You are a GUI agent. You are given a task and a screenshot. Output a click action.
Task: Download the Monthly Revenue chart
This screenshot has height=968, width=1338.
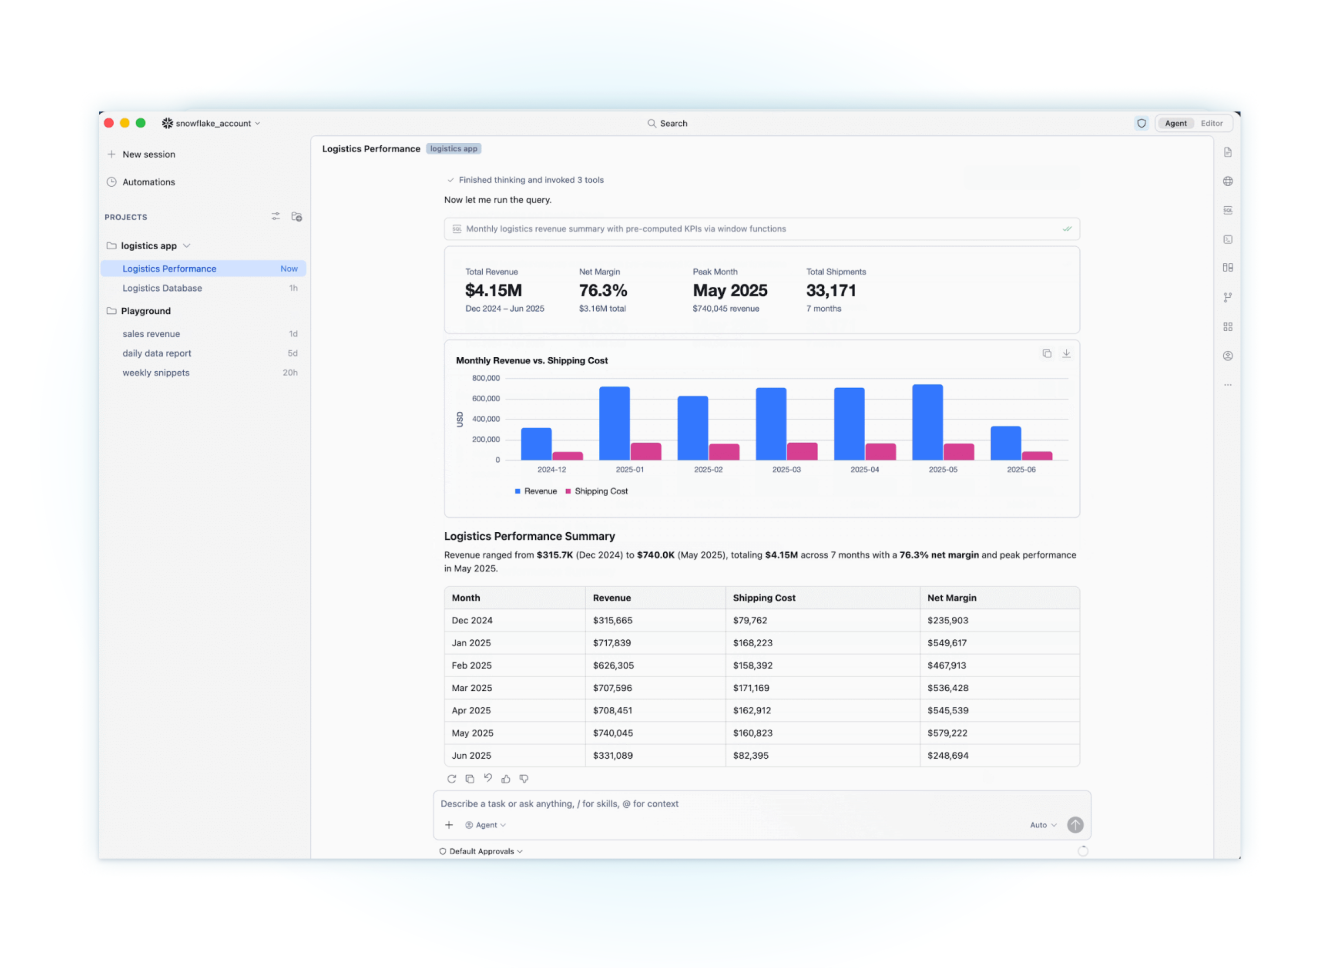(x=1066, y=353)
